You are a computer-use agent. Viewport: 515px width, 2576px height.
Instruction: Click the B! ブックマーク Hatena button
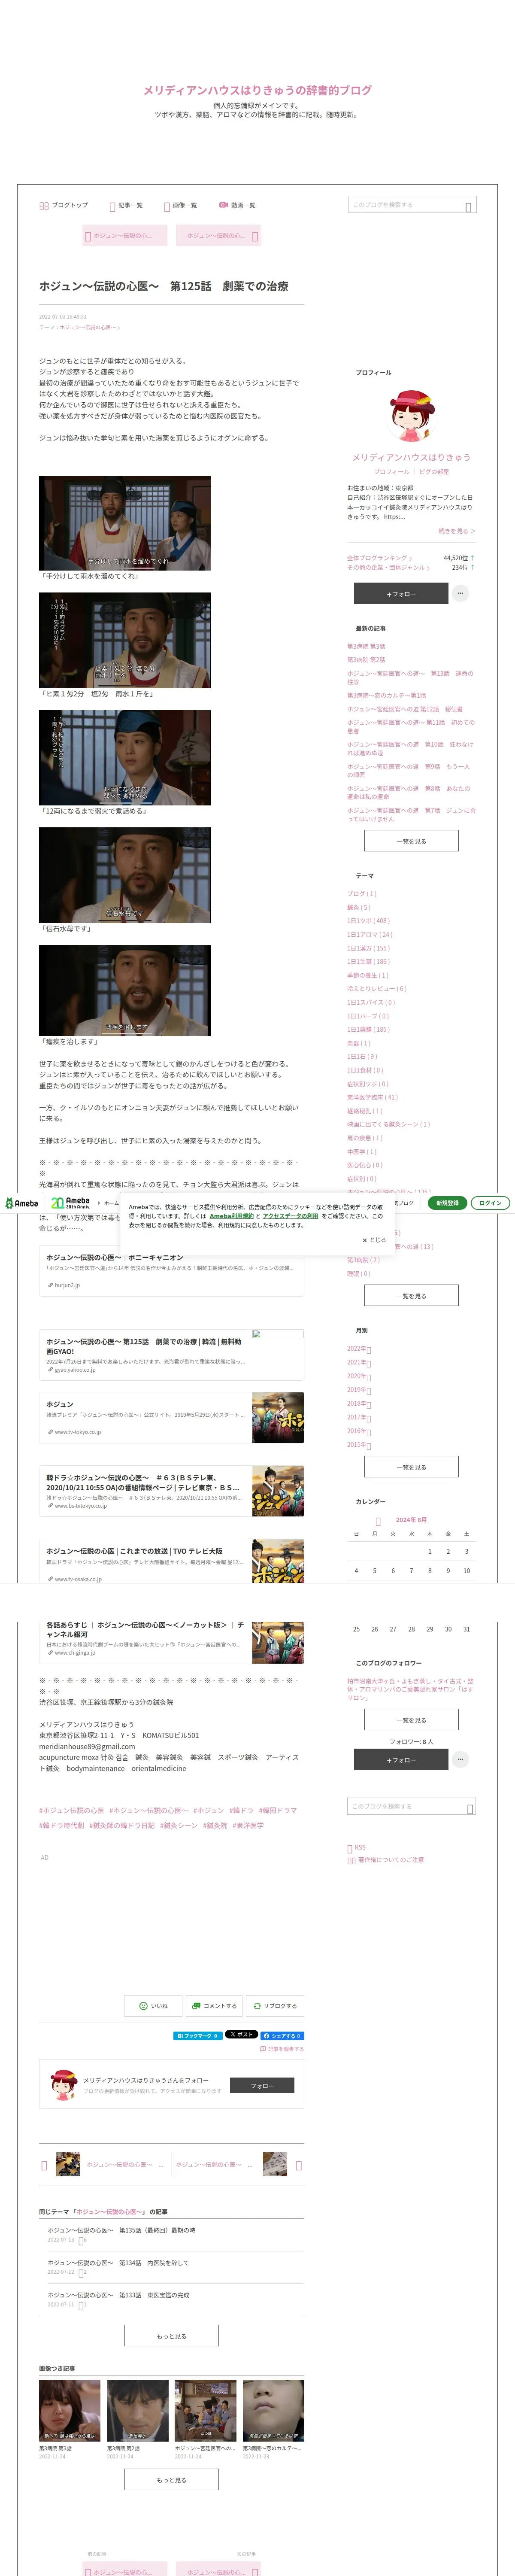click(x=197, y=2035)
